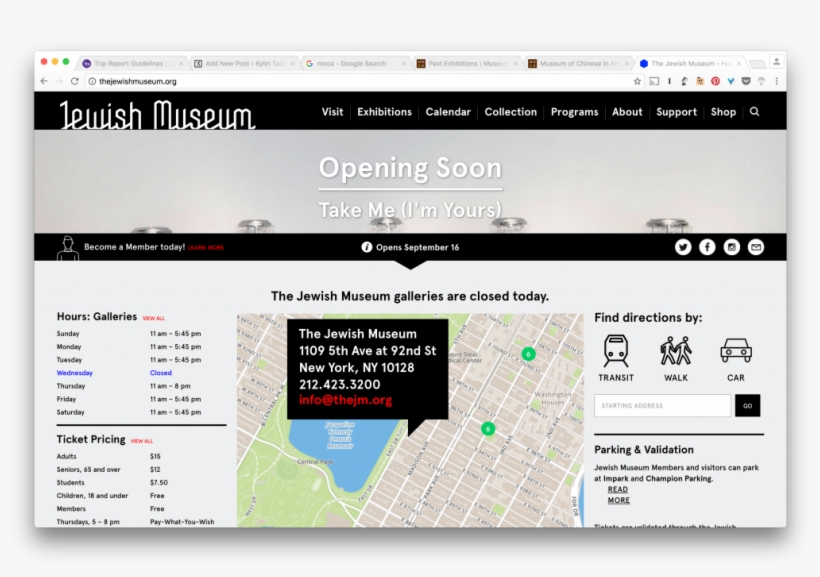Click the Starting Address input field
Viewport: 820px width, 577px height.
pos(663,405)
